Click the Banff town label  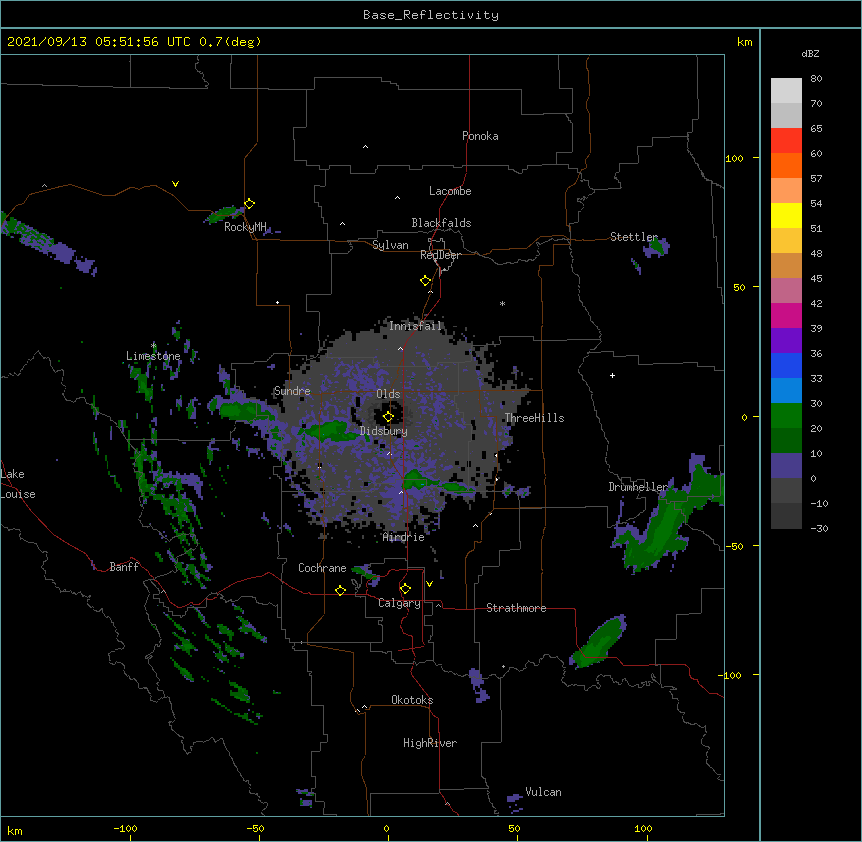coord(124,567)
